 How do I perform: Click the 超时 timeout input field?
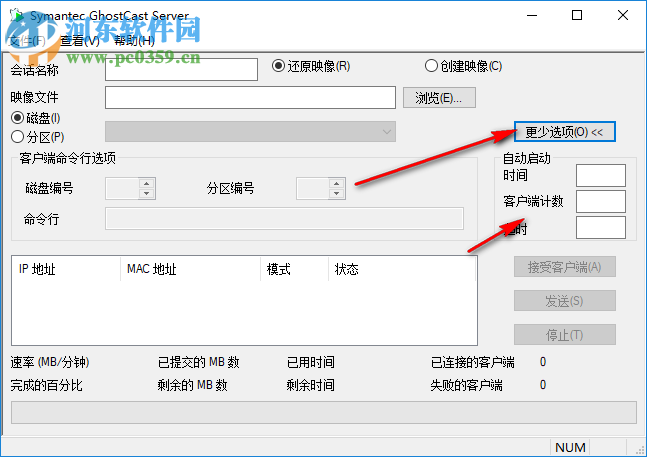[x=601, y=227]
